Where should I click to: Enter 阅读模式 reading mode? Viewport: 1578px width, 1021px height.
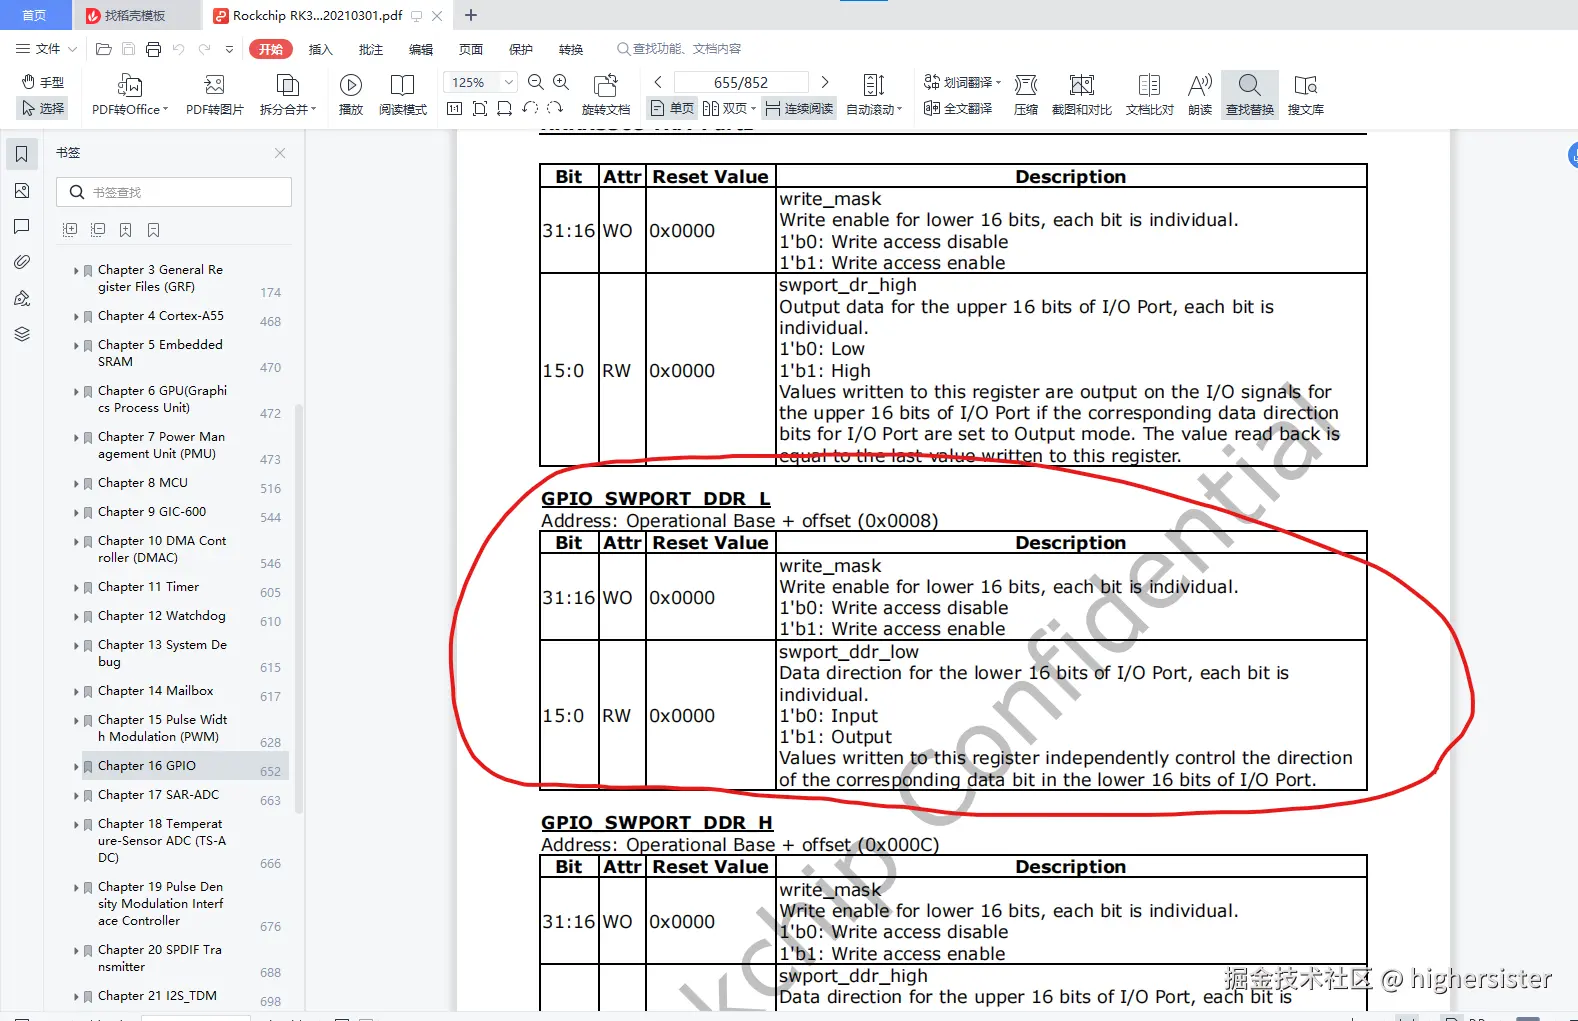click(x=403, y=95)
